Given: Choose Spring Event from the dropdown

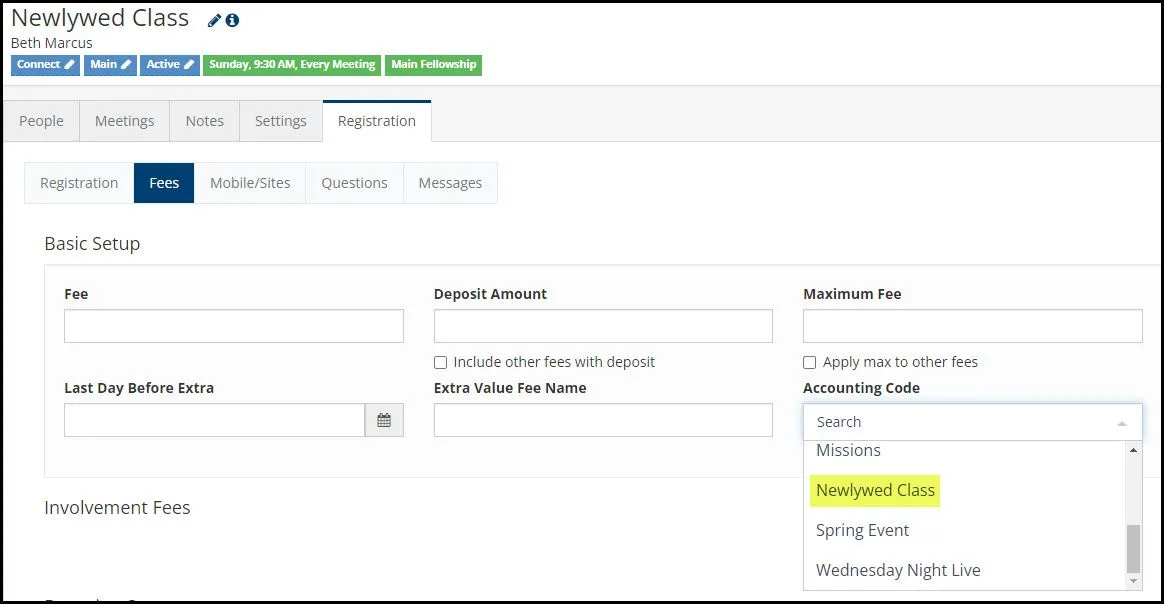Looking at the screenshot, I should [862, 530].
